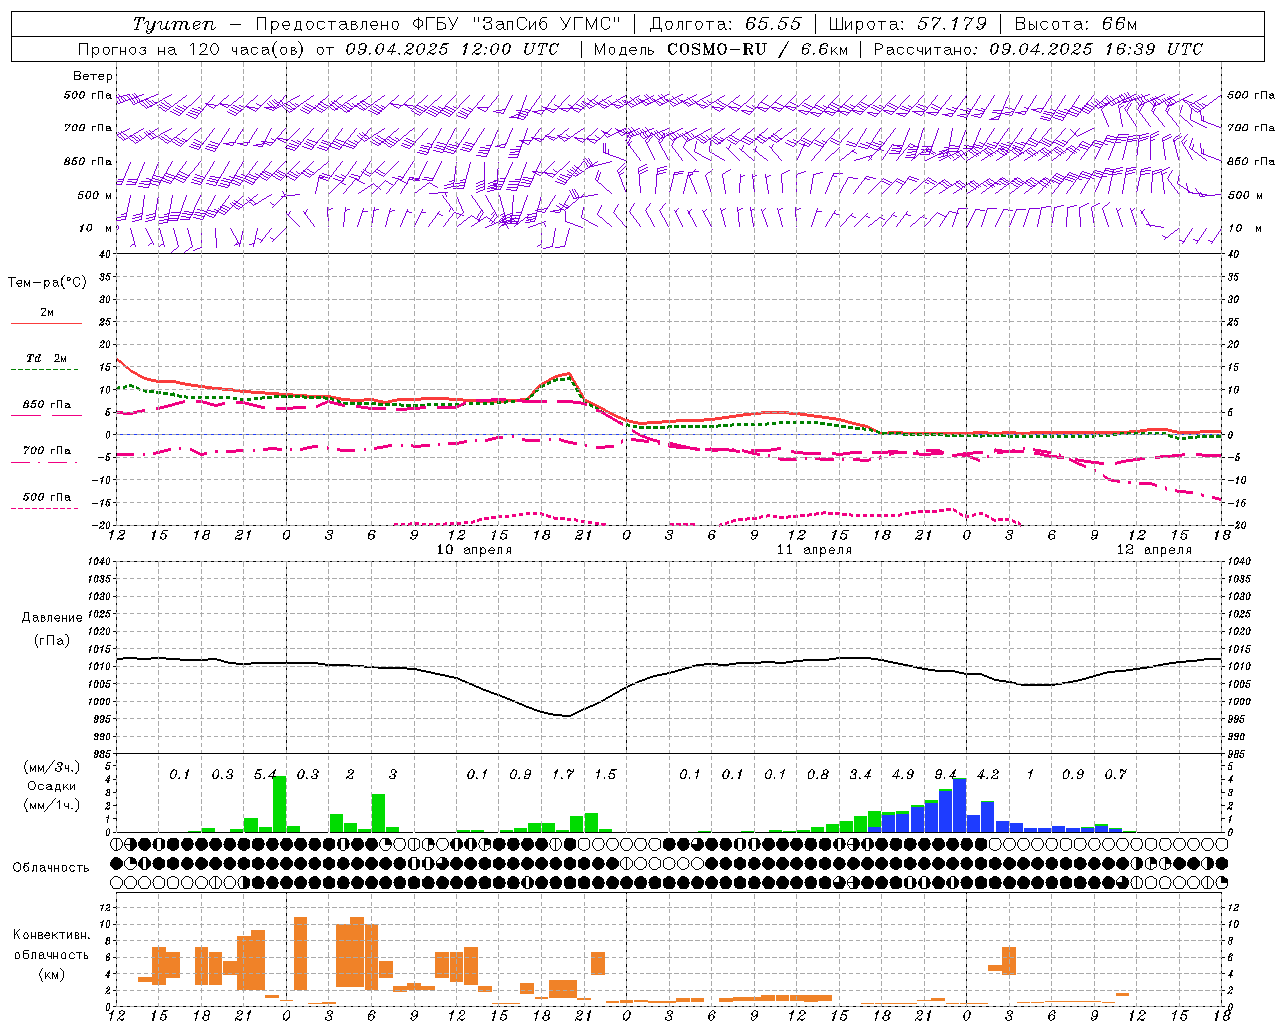Click the left-axis "500 гПа" wind level label
Viewport: 1280px width, 1024px height.
(x=88, y=96)
